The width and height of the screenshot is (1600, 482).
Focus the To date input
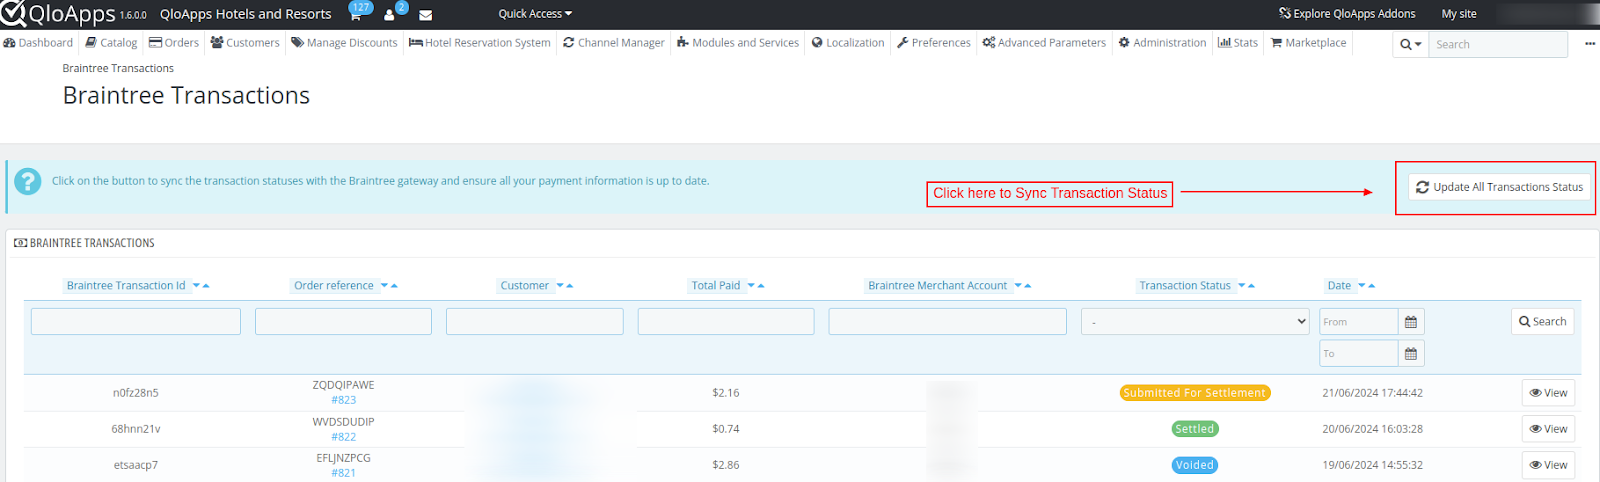tap(1358, 354)
